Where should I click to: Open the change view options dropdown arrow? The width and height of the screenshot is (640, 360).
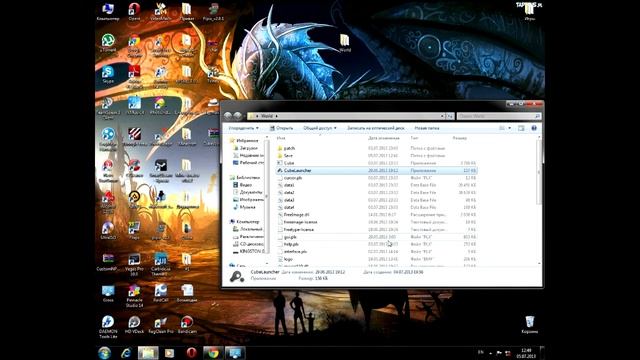(509, 128)
